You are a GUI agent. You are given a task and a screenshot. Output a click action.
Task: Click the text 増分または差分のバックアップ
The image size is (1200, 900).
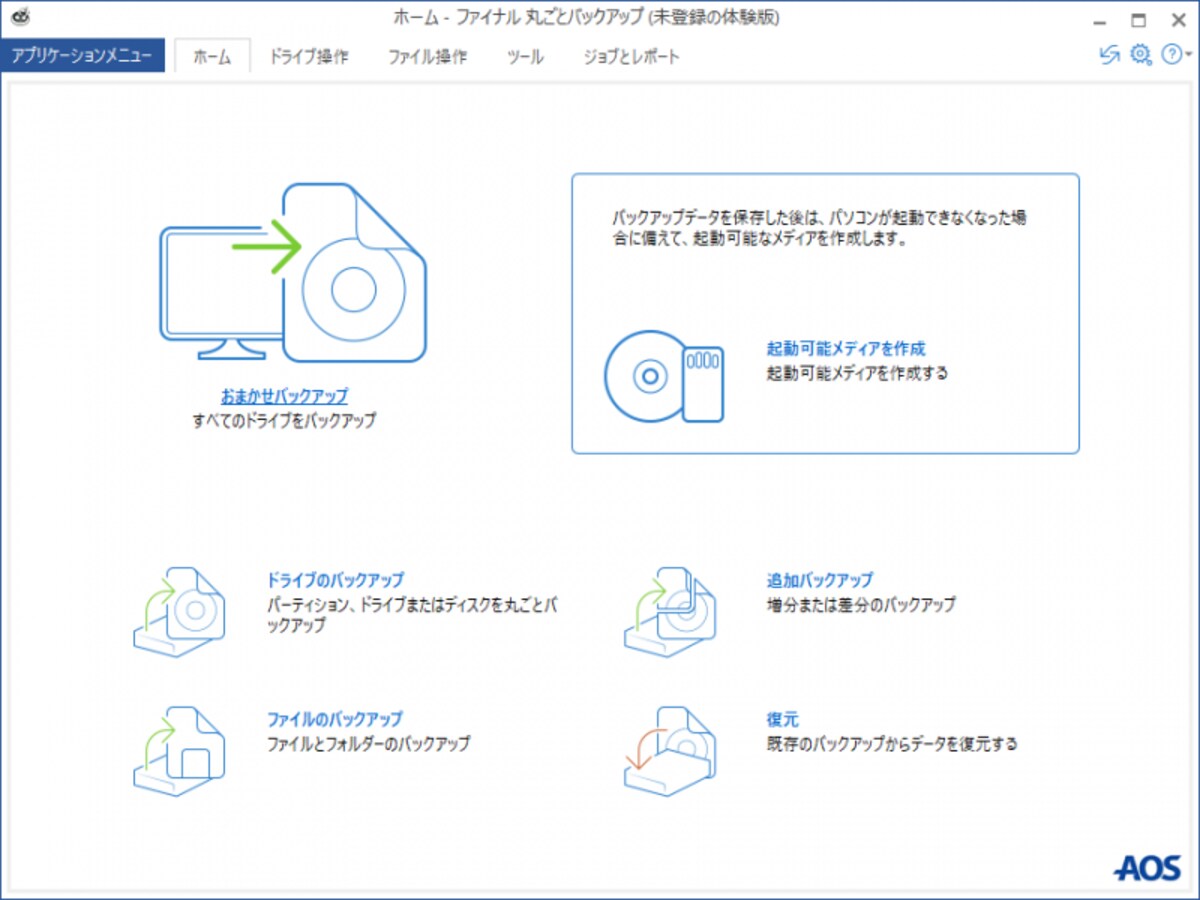(861, 605)
